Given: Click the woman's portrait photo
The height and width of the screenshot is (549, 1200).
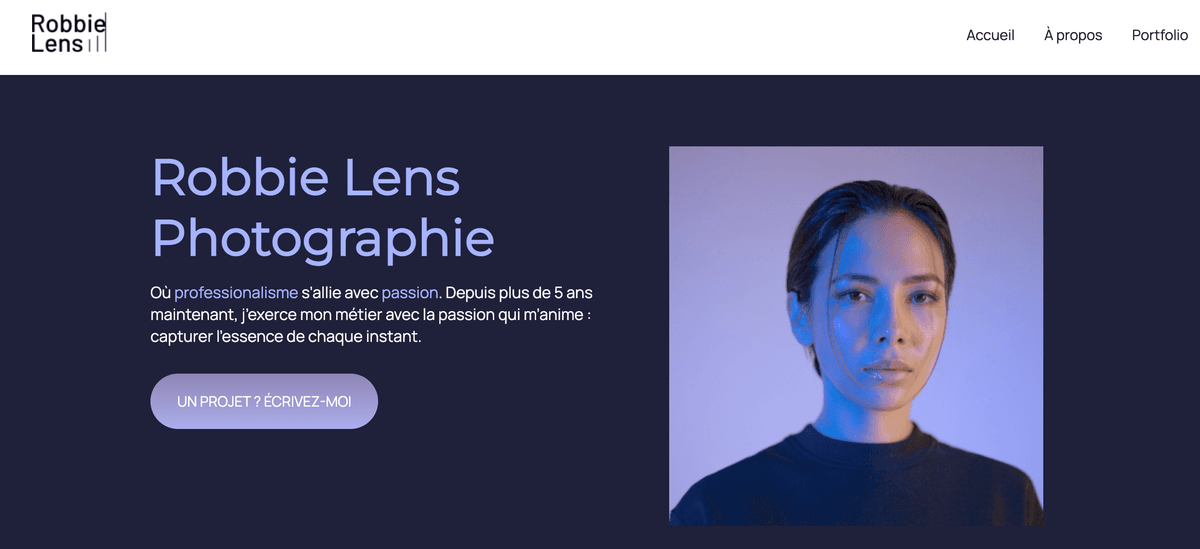Looking at the screenshot, I should tap(856, 335).
